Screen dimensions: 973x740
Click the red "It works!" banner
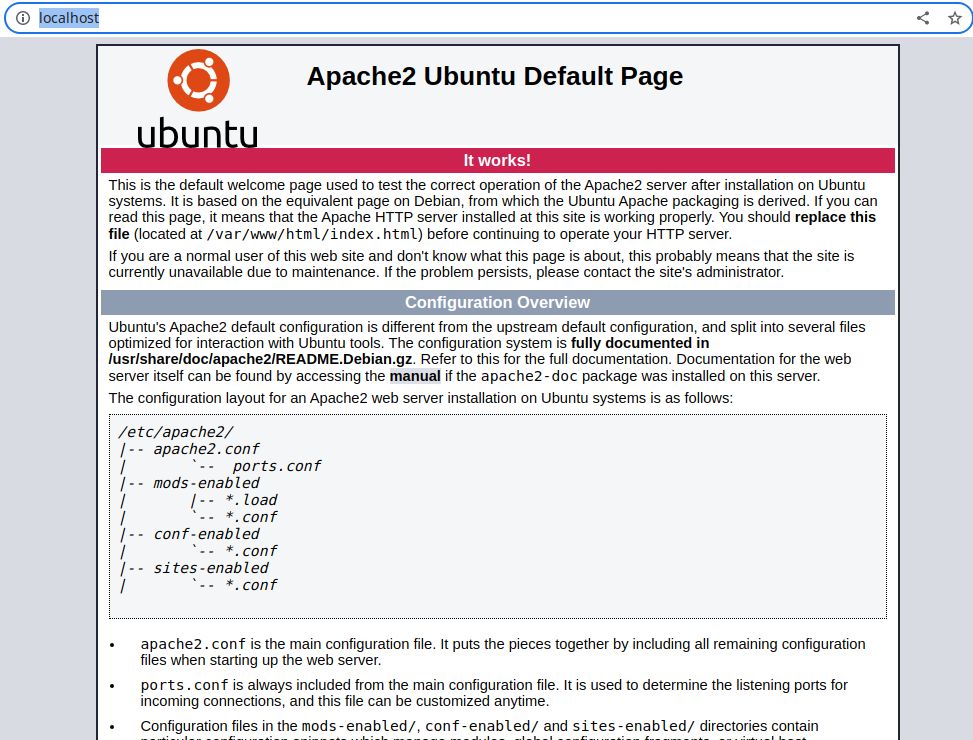point(497,160)
